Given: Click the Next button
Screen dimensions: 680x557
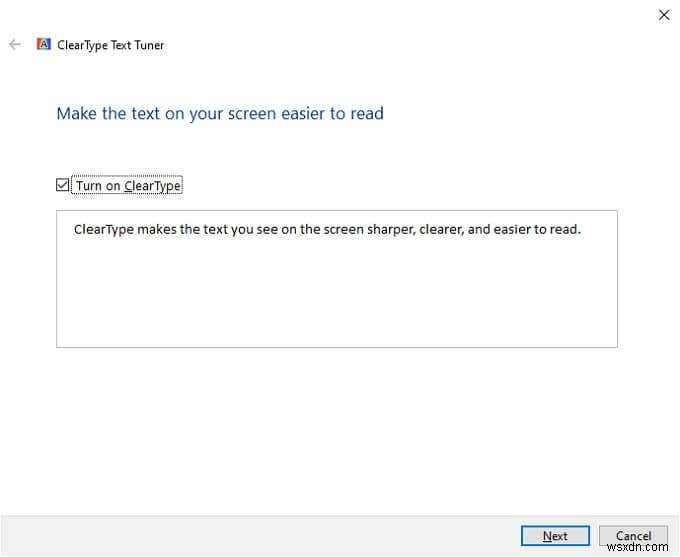Looking at the screenshot, I should pos(555,536).
